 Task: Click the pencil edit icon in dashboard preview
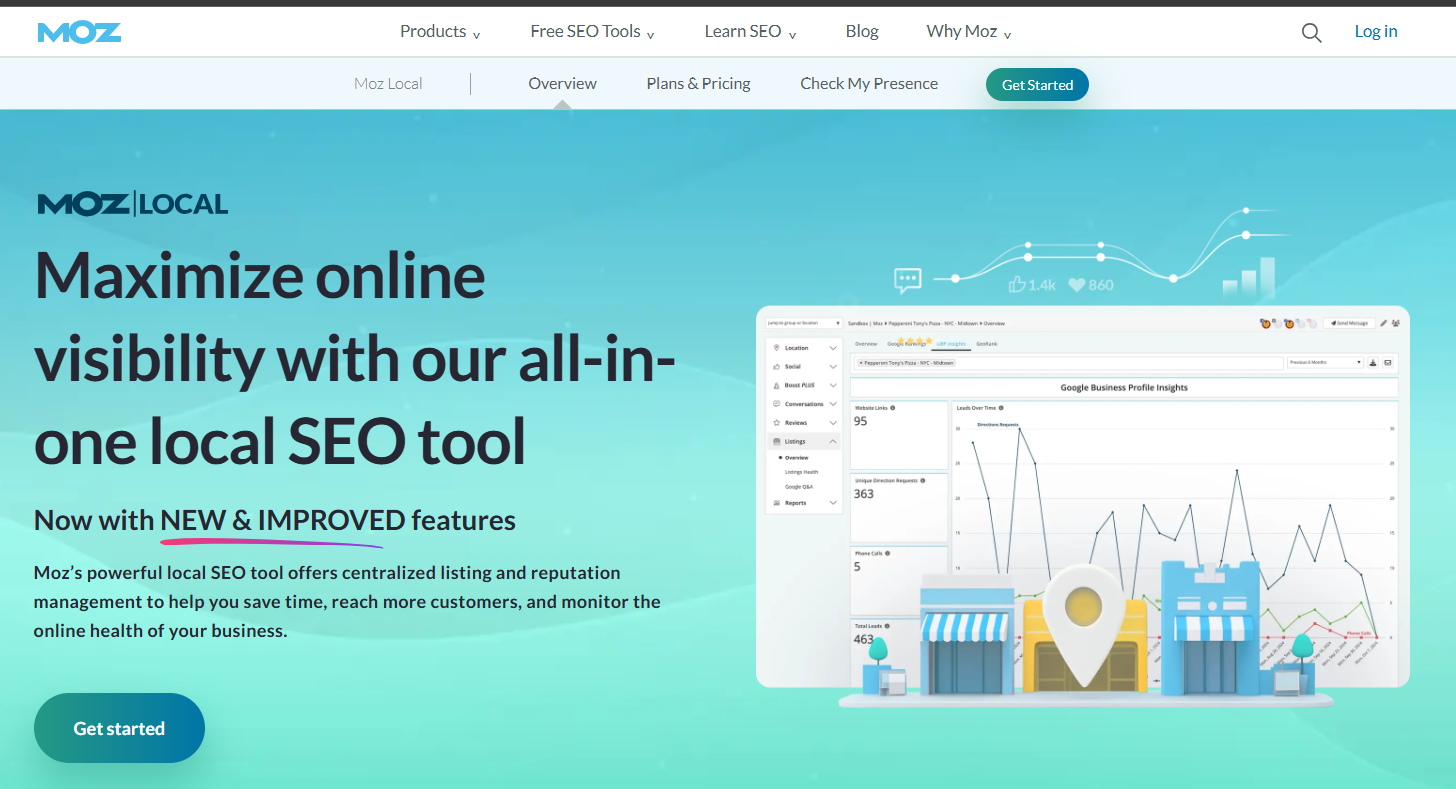pyautogui.click(x=1384, y=323)
